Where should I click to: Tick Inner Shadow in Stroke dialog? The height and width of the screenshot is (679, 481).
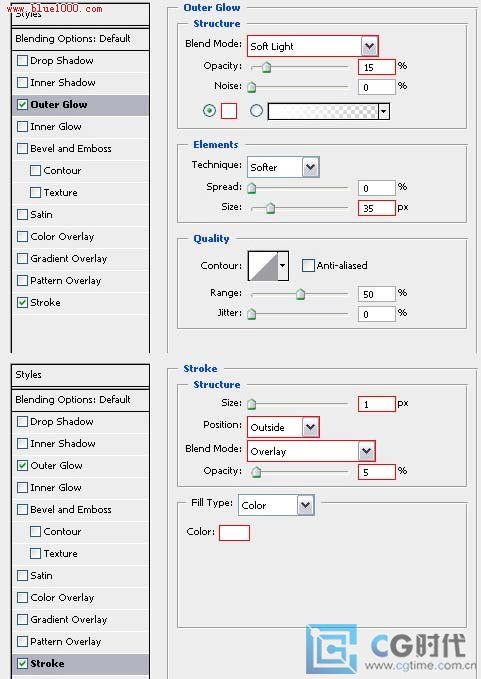[22, 443]
